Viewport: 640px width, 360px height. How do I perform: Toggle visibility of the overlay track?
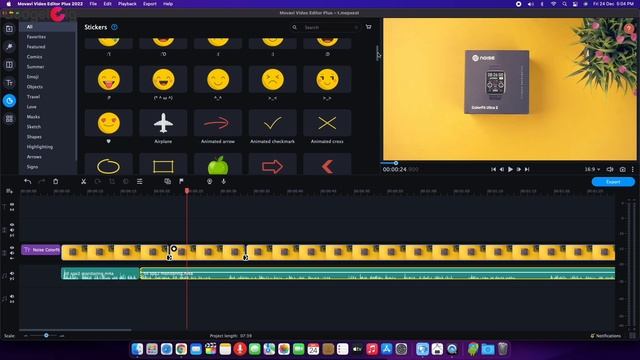point(12,225)
